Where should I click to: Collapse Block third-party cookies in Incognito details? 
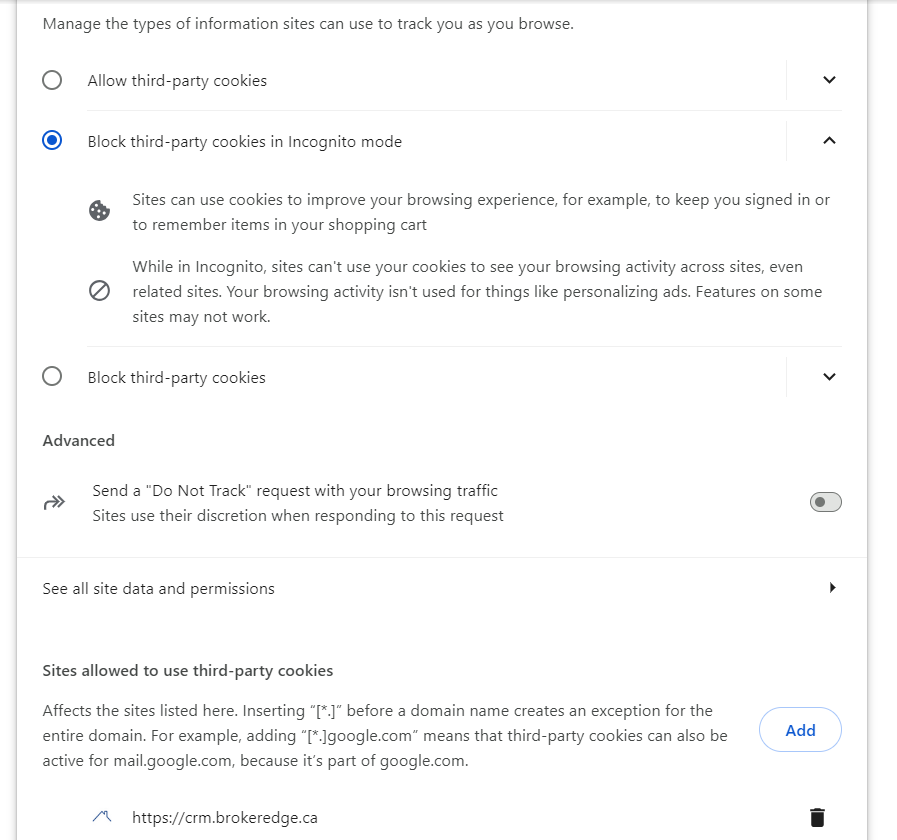828,141
